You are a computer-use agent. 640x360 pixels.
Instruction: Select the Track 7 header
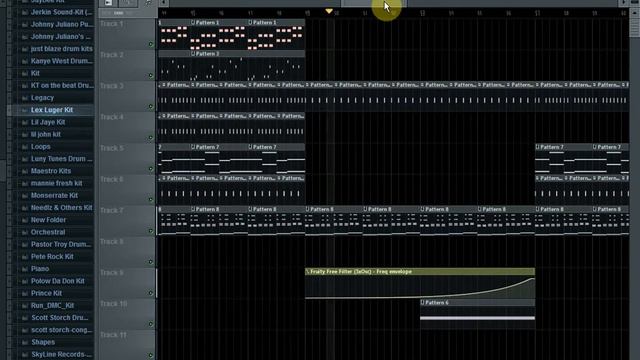[127, 221]
